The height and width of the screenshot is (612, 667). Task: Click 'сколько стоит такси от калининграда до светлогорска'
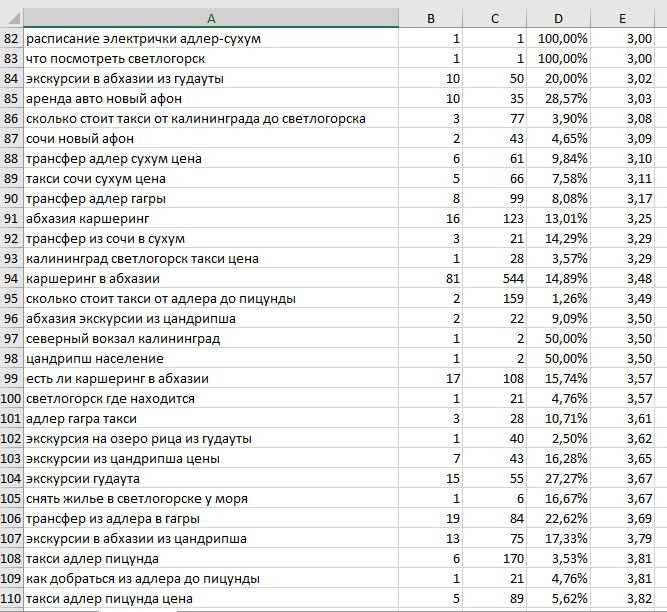pos(211,118)
